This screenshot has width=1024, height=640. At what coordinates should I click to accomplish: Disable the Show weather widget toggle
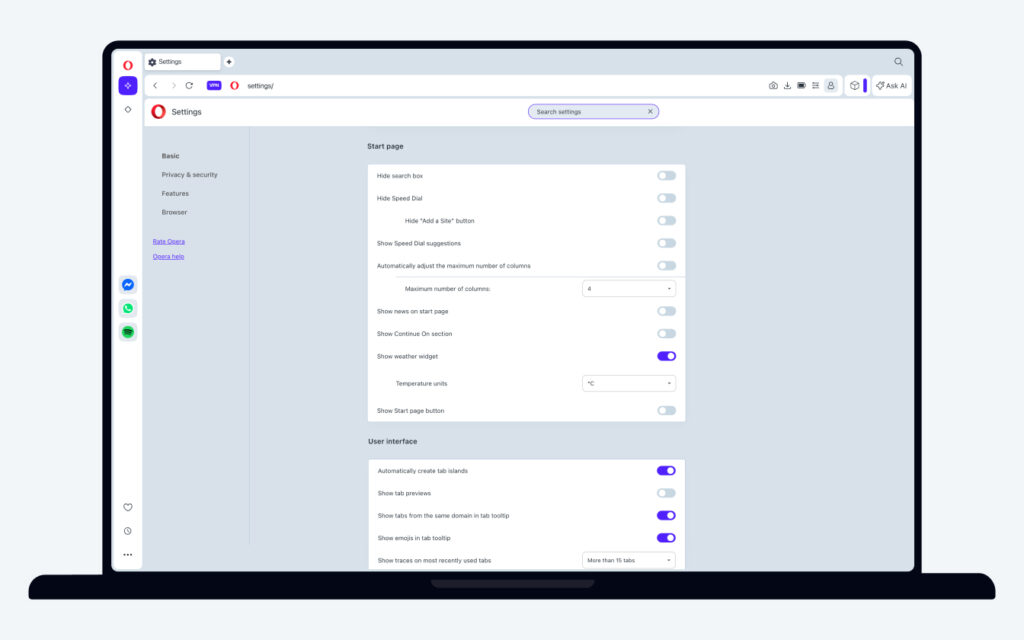tap(666, 356)
